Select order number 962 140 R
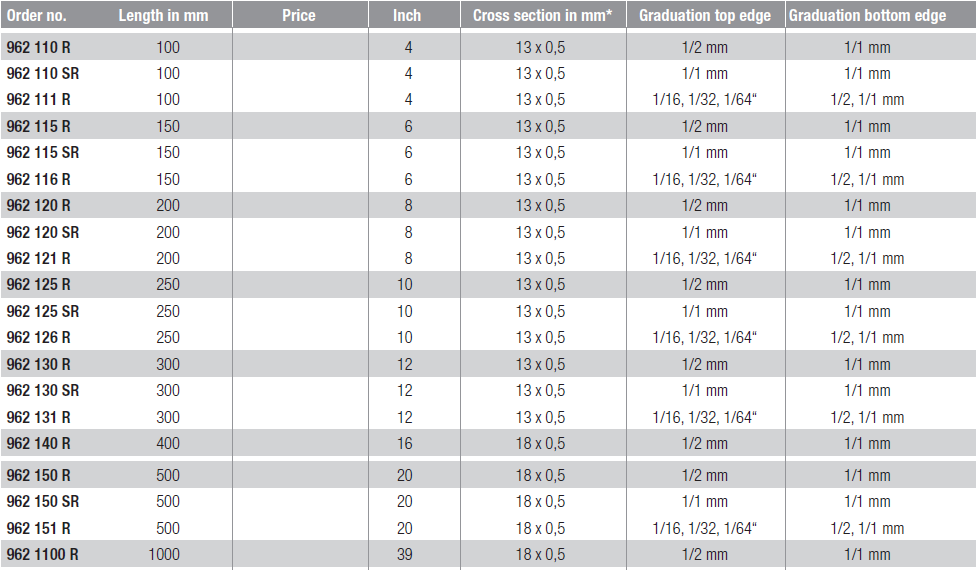This screenshot has height=570, width=978. (39, 443)
